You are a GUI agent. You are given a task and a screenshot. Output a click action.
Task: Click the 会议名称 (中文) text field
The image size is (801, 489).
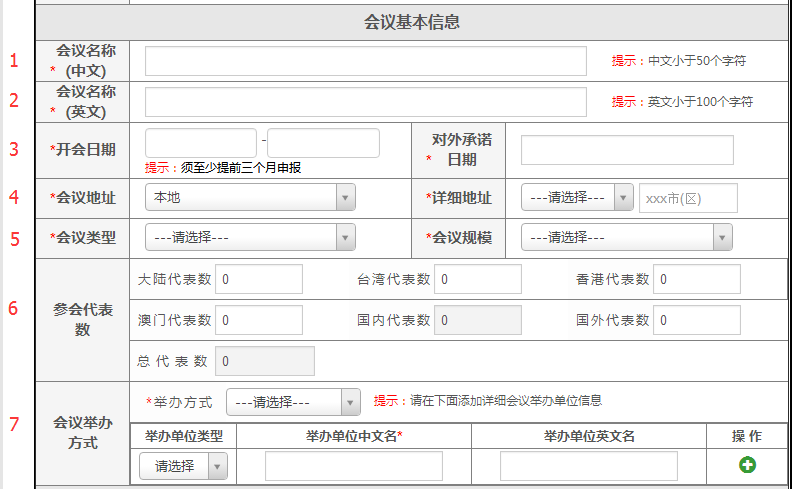coord(365,61)
